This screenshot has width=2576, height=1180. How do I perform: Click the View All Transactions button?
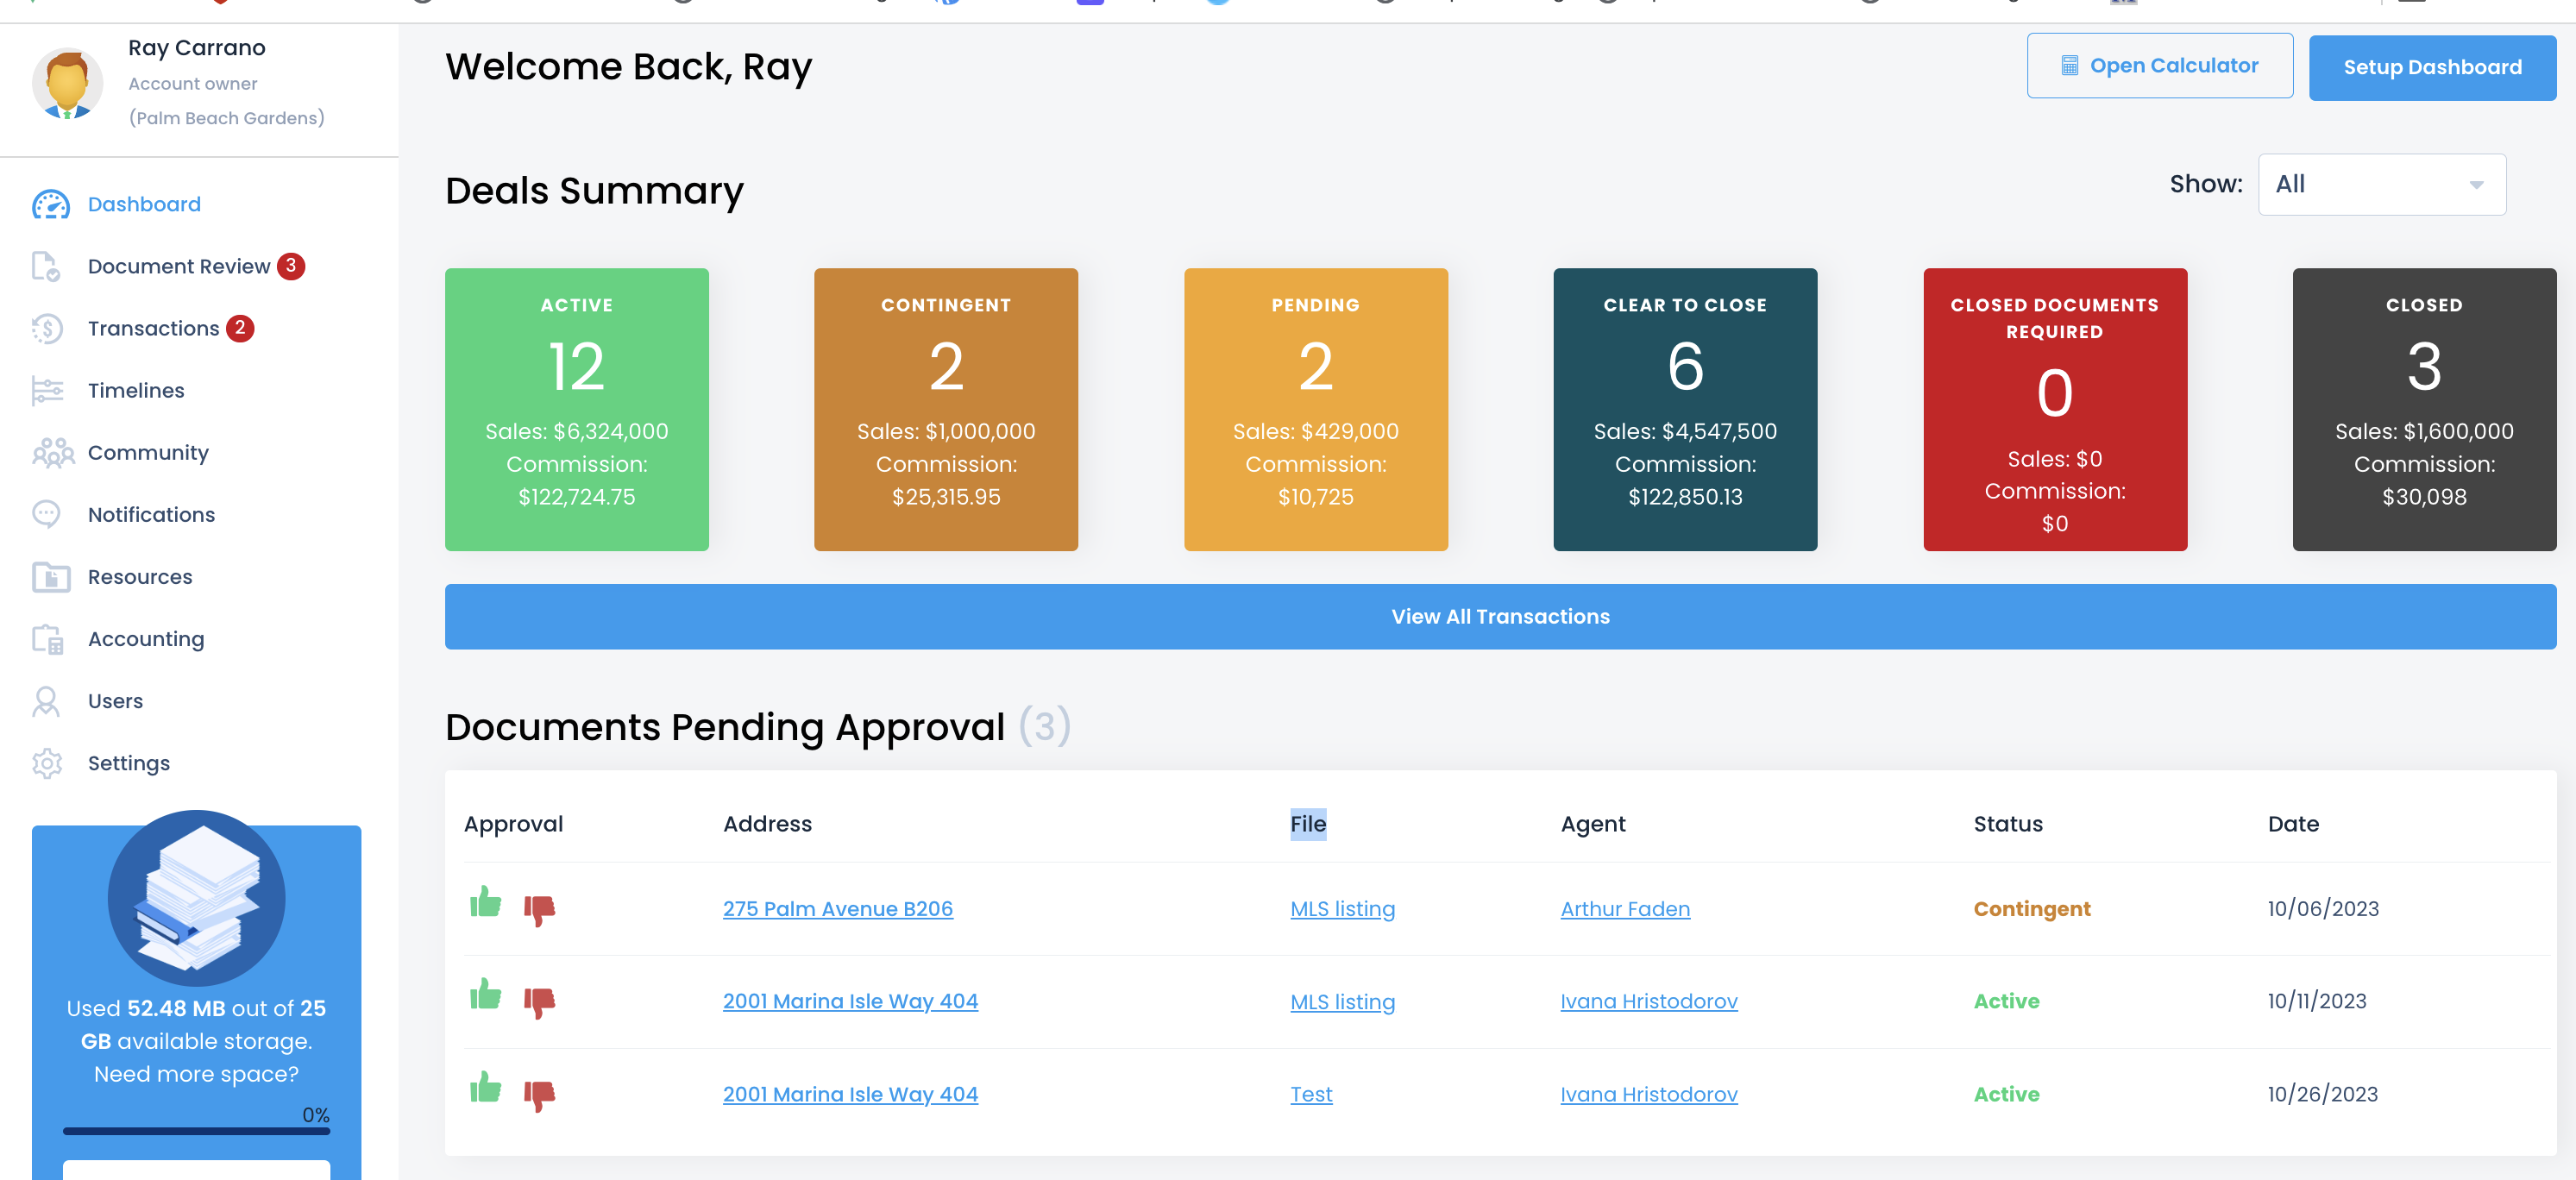point(1500,617)
